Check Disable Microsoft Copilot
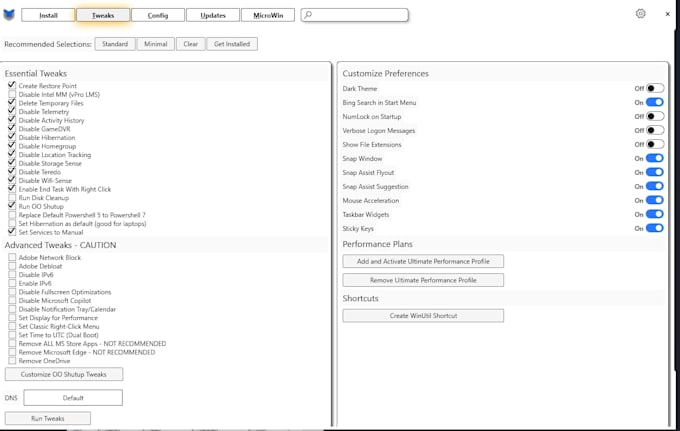Screen dimensions: 680x431 [12, 300]
